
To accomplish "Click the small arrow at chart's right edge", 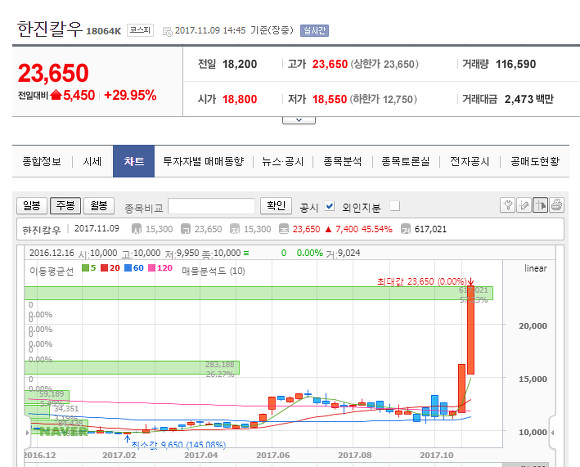I will (x=553, y=432).
